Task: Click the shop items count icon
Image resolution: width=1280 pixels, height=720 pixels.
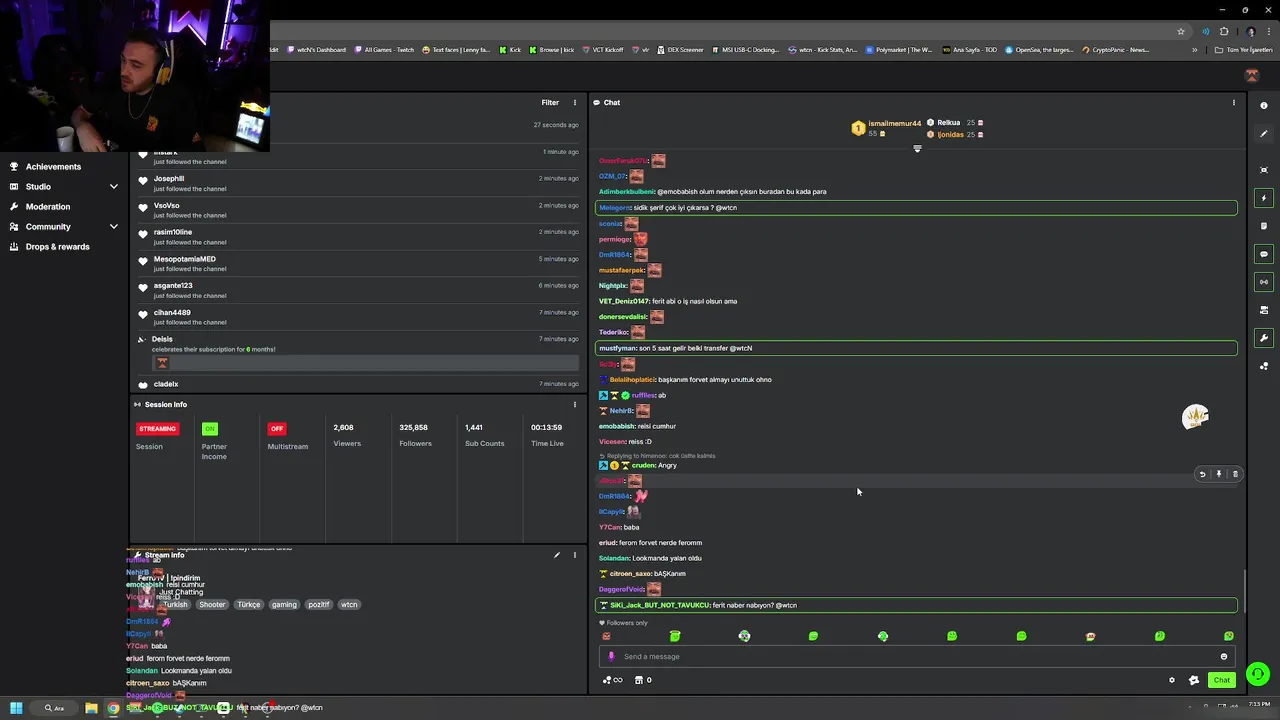Action: [x=643, y=680]
